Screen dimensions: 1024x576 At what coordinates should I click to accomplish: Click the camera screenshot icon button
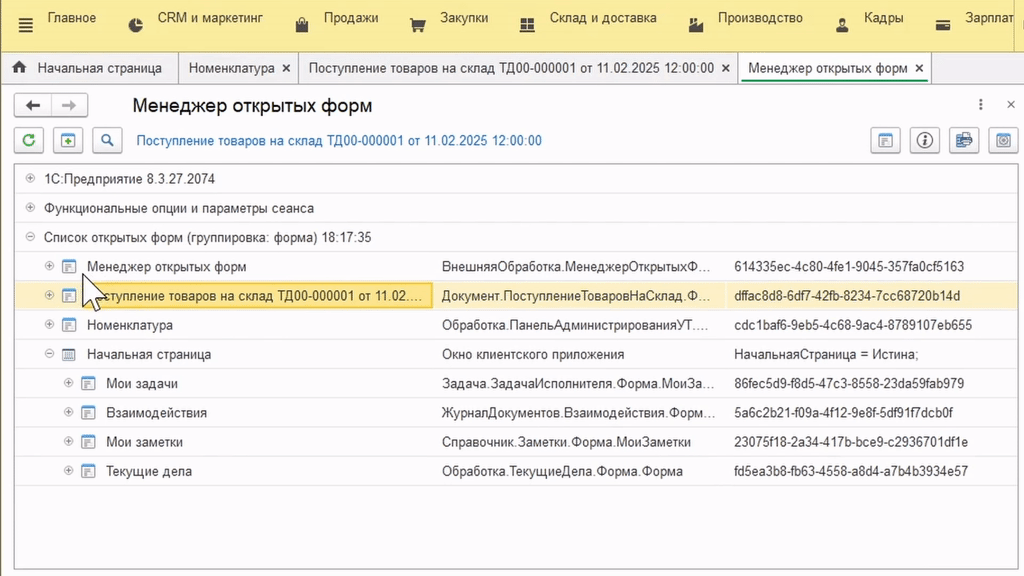(1003, 140)
